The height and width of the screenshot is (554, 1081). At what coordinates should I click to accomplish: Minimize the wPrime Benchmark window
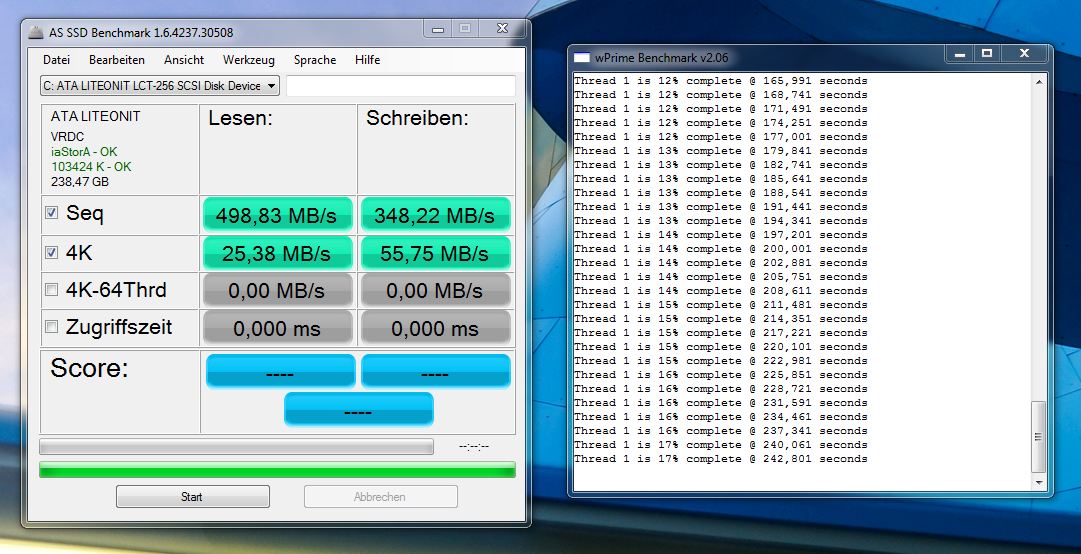pos(959,54)
